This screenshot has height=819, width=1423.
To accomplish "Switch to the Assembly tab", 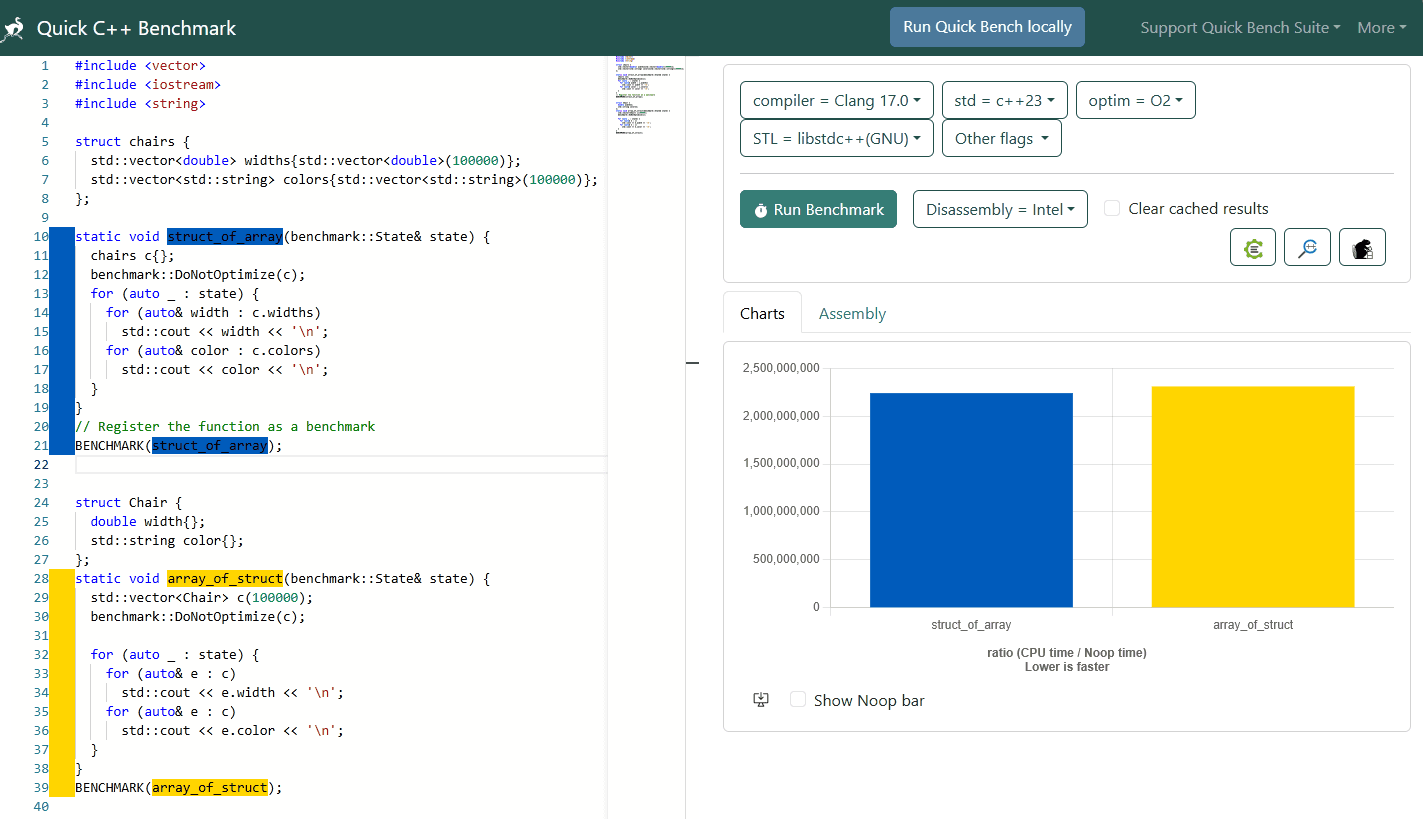I will tap(852, 313).
